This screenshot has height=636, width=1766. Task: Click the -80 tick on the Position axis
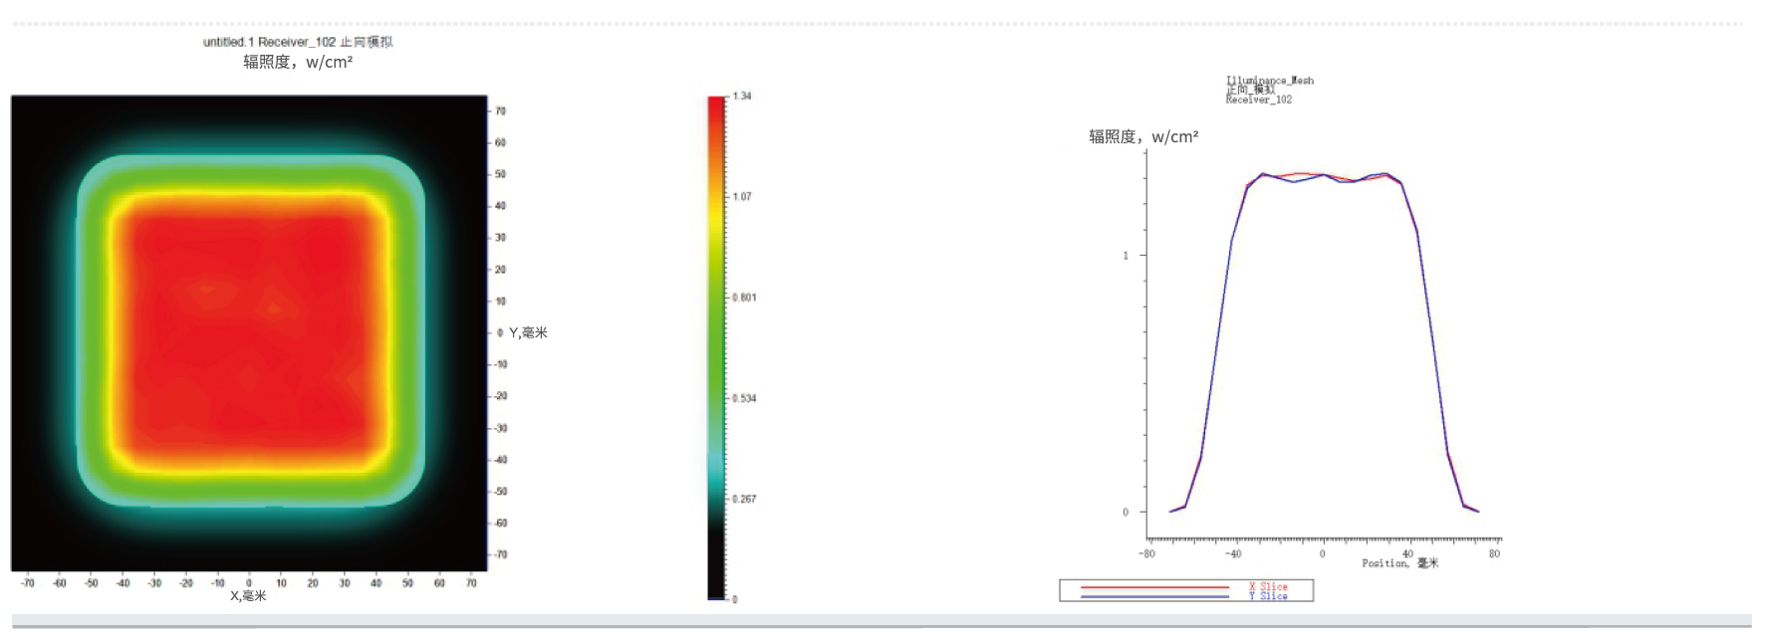pyautogui.click(x=1147, y=554)
